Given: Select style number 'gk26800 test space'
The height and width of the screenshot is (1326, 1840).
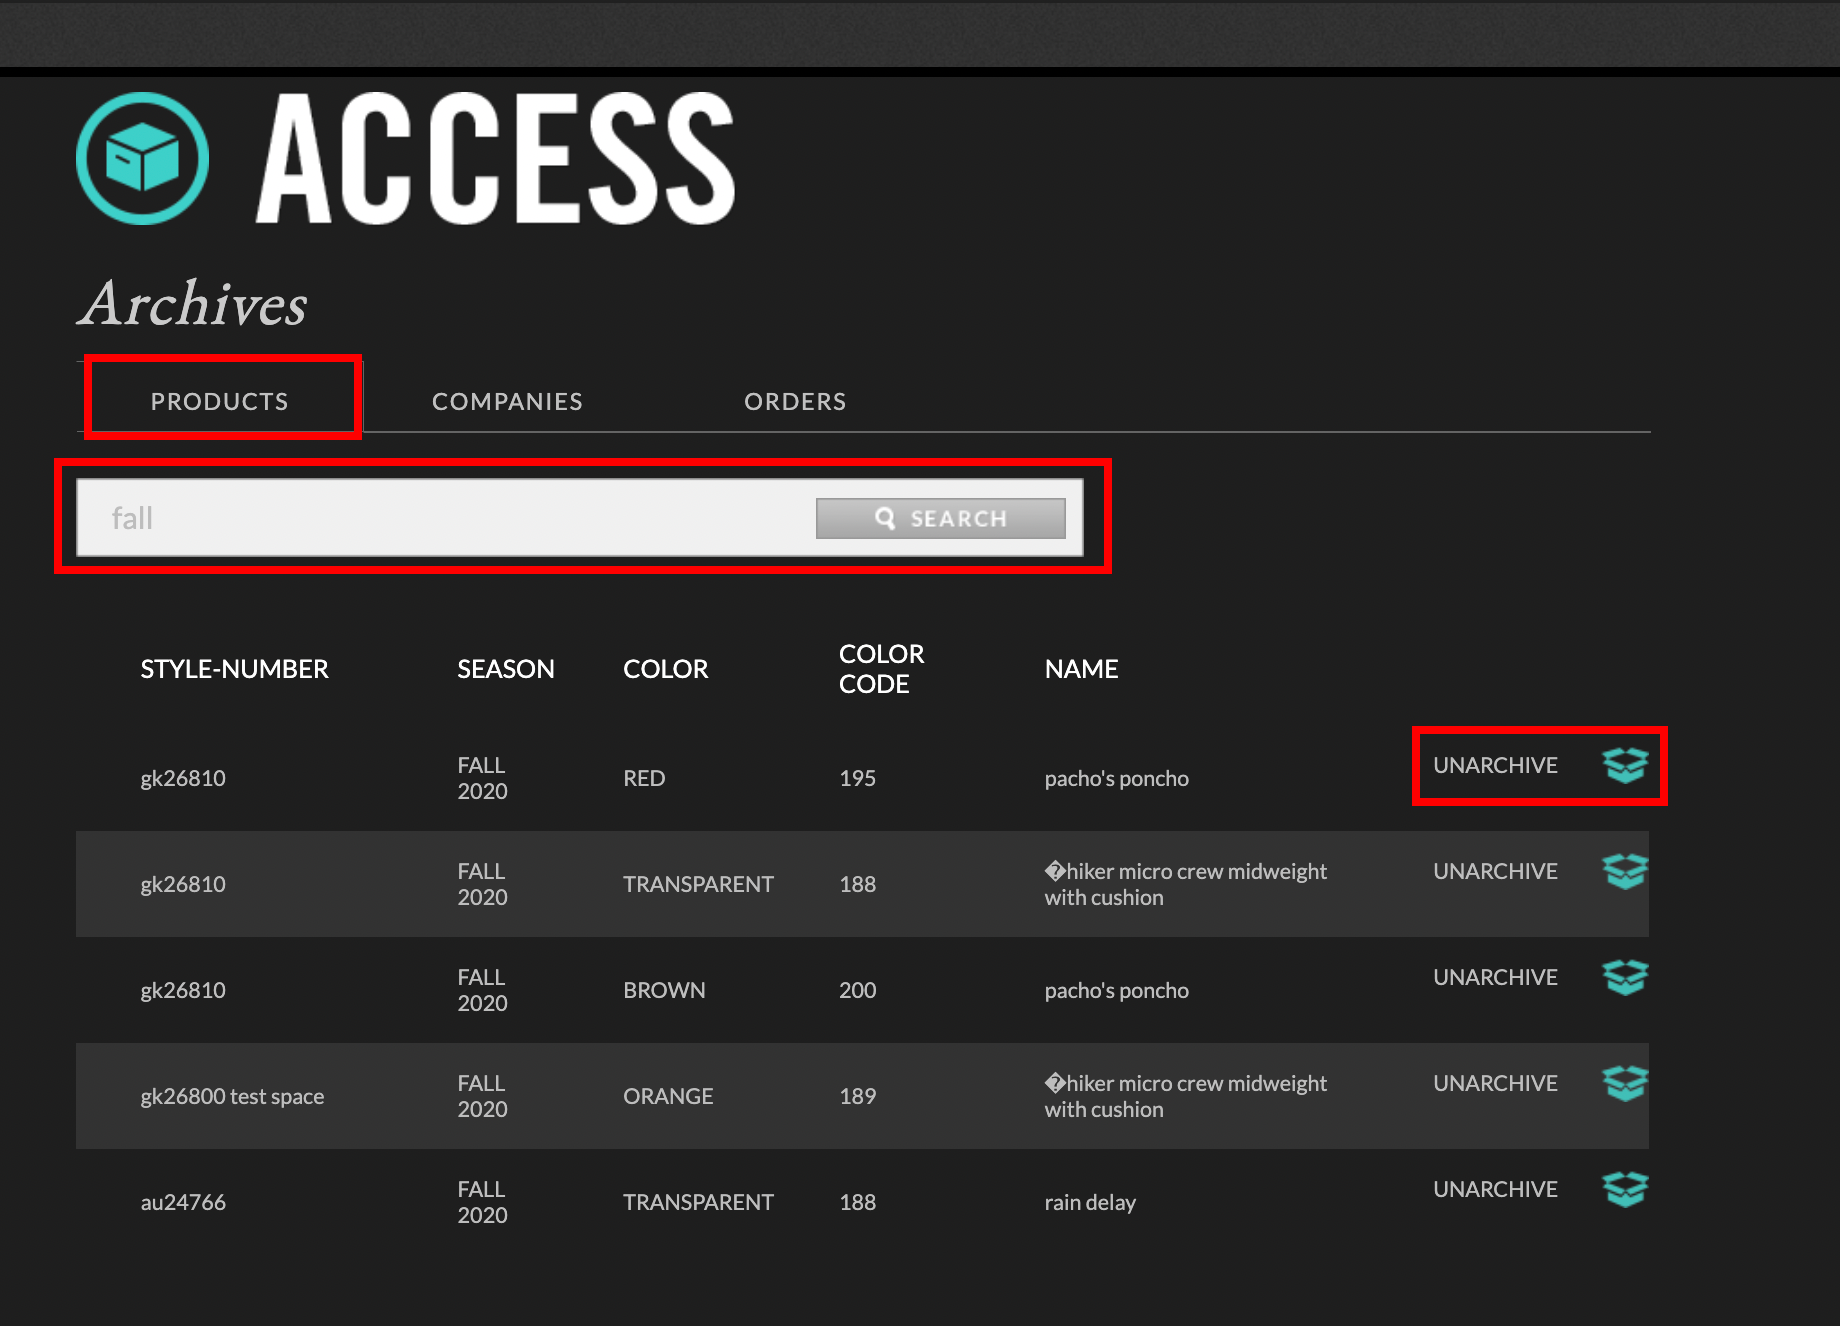Looking at the screenshot, I should tap(232, 1096).
